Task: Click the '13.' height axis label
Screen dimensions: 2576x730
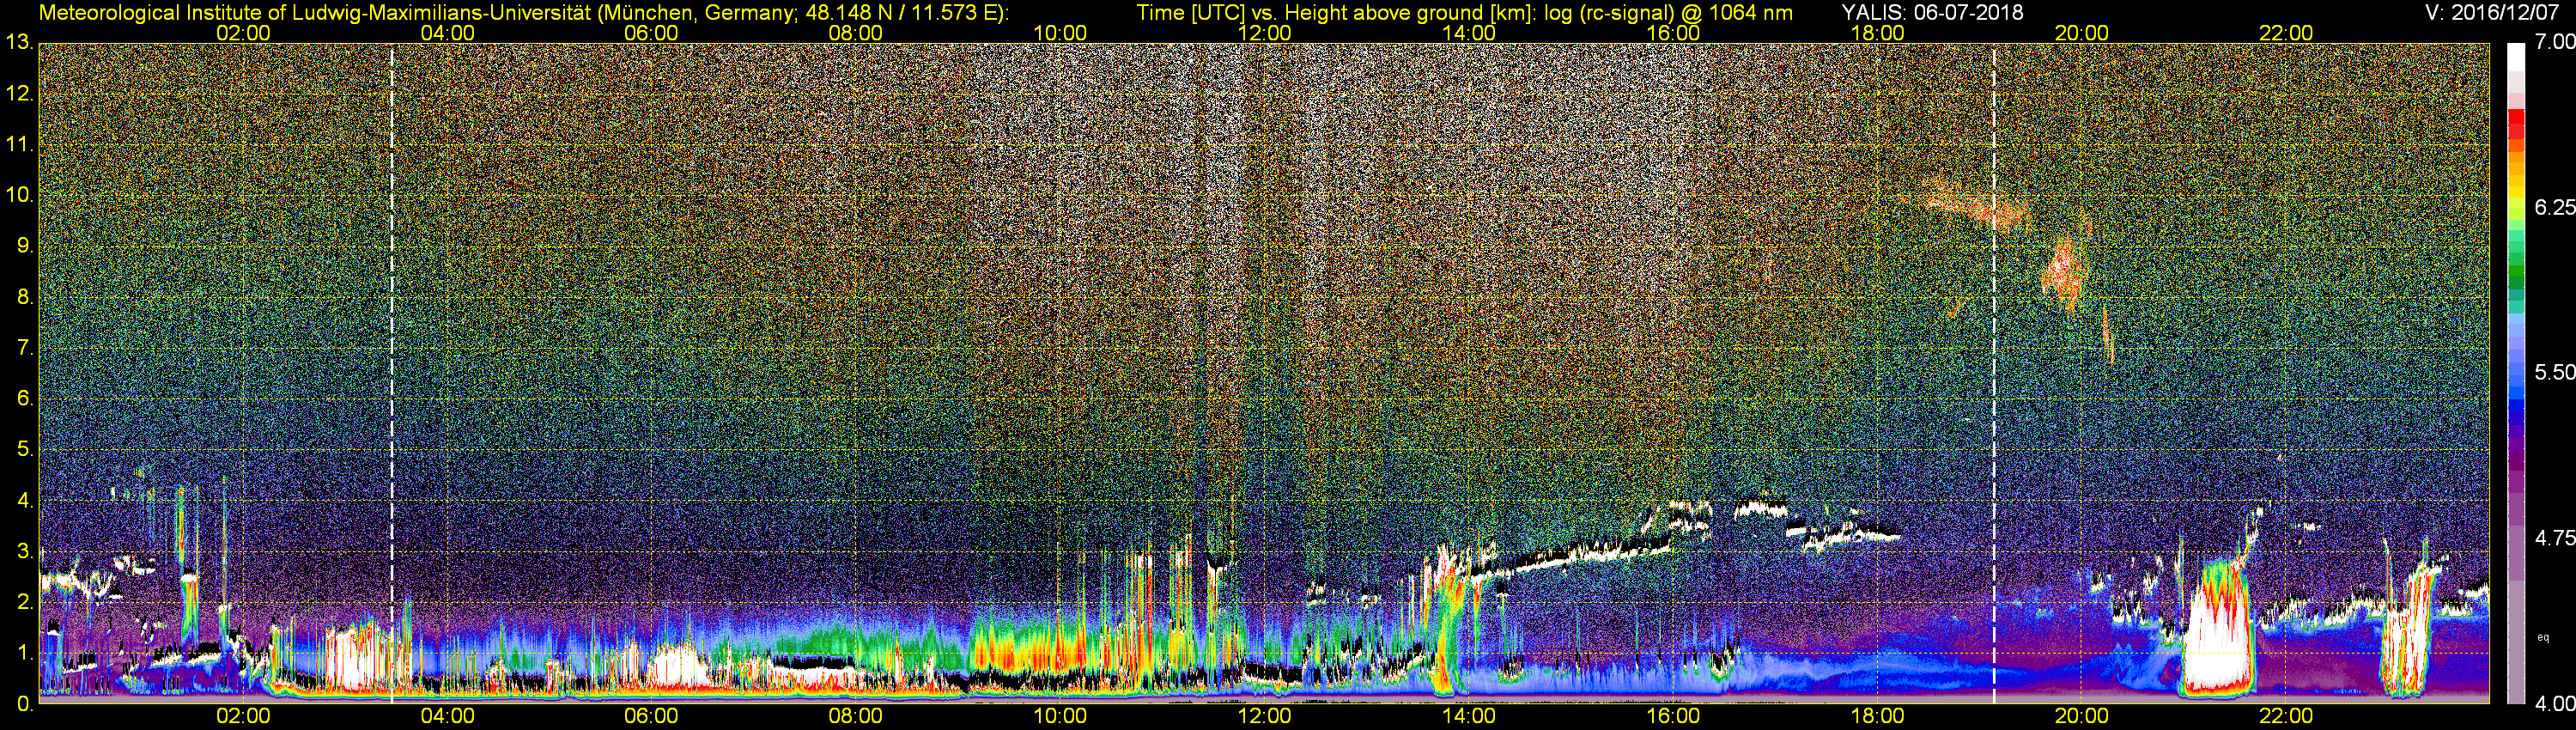Action: pyautogui.click(x=19, y=43)
